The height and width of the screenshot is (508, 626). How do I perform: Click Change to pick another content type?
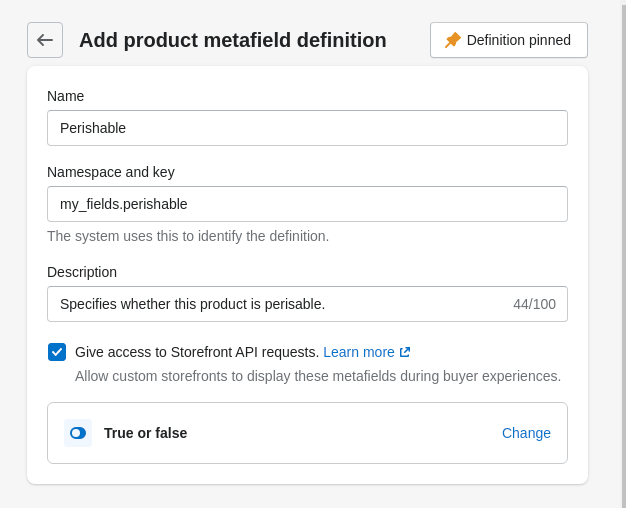click(526, 433)
